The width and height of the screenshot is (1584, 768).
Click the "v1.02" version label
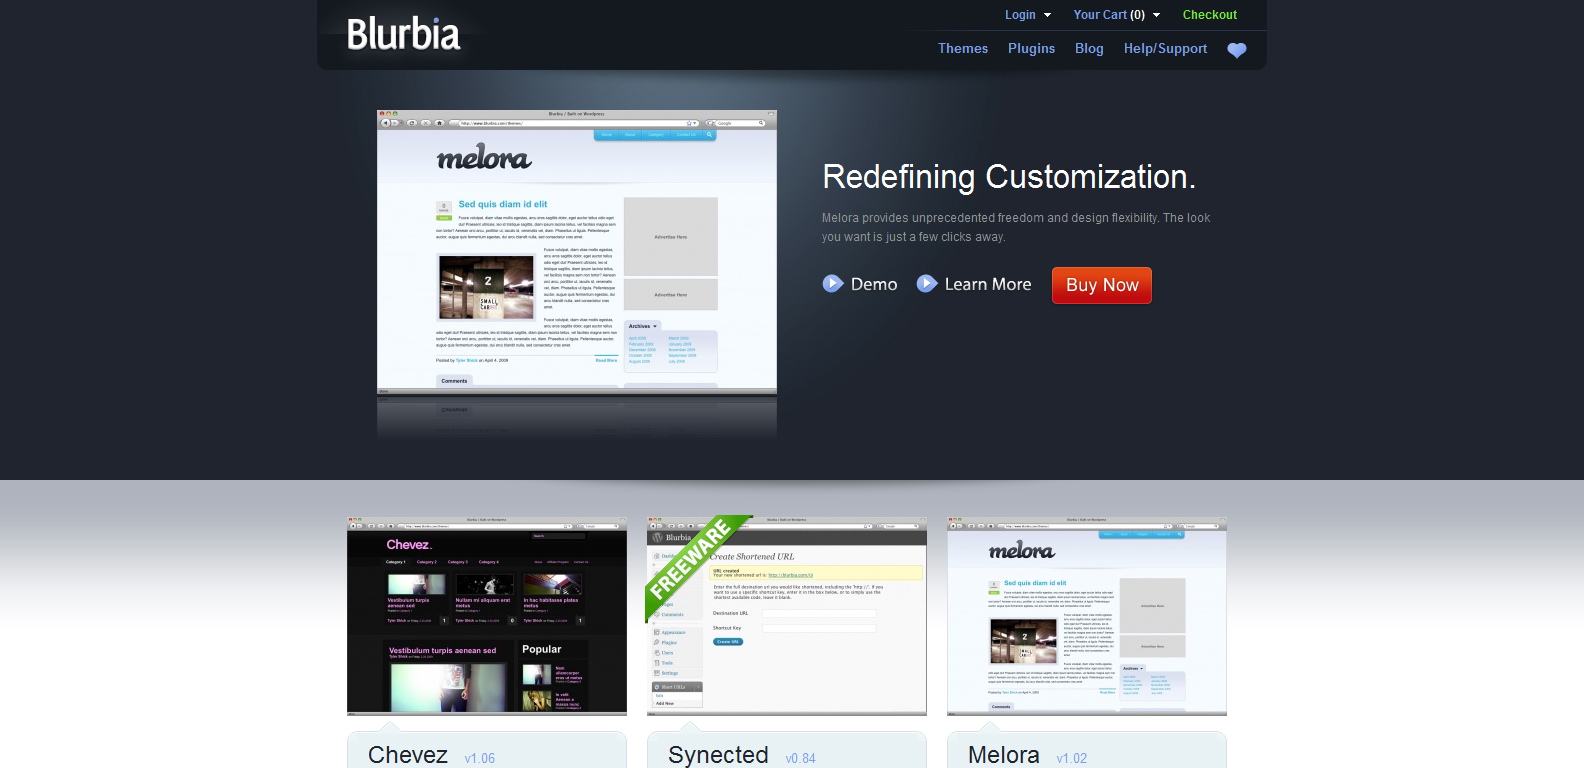(x=1072, y=759)
